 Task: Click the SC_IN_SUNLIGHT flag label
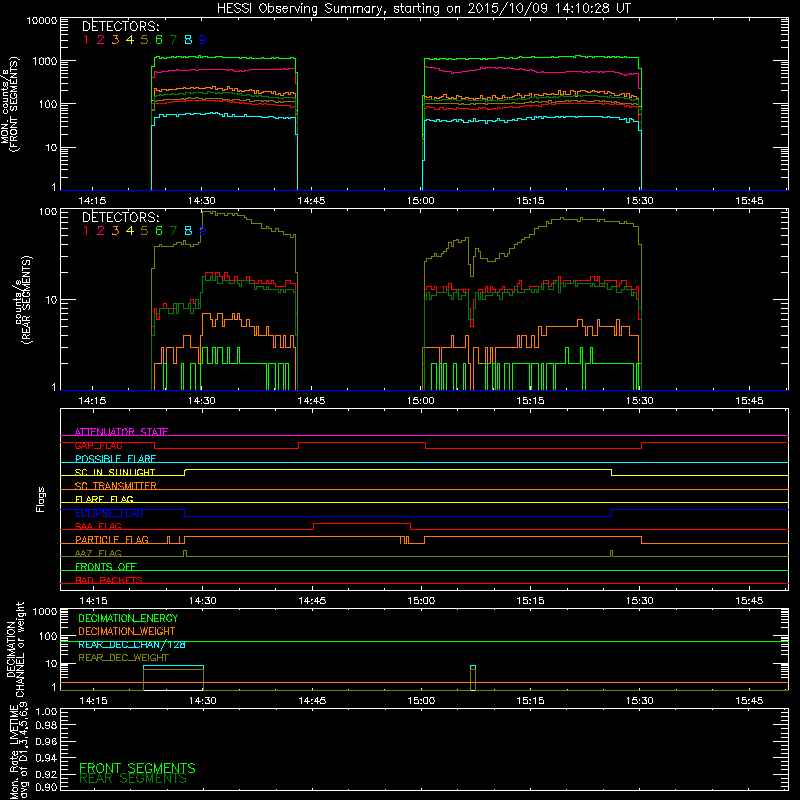(115, 472)
